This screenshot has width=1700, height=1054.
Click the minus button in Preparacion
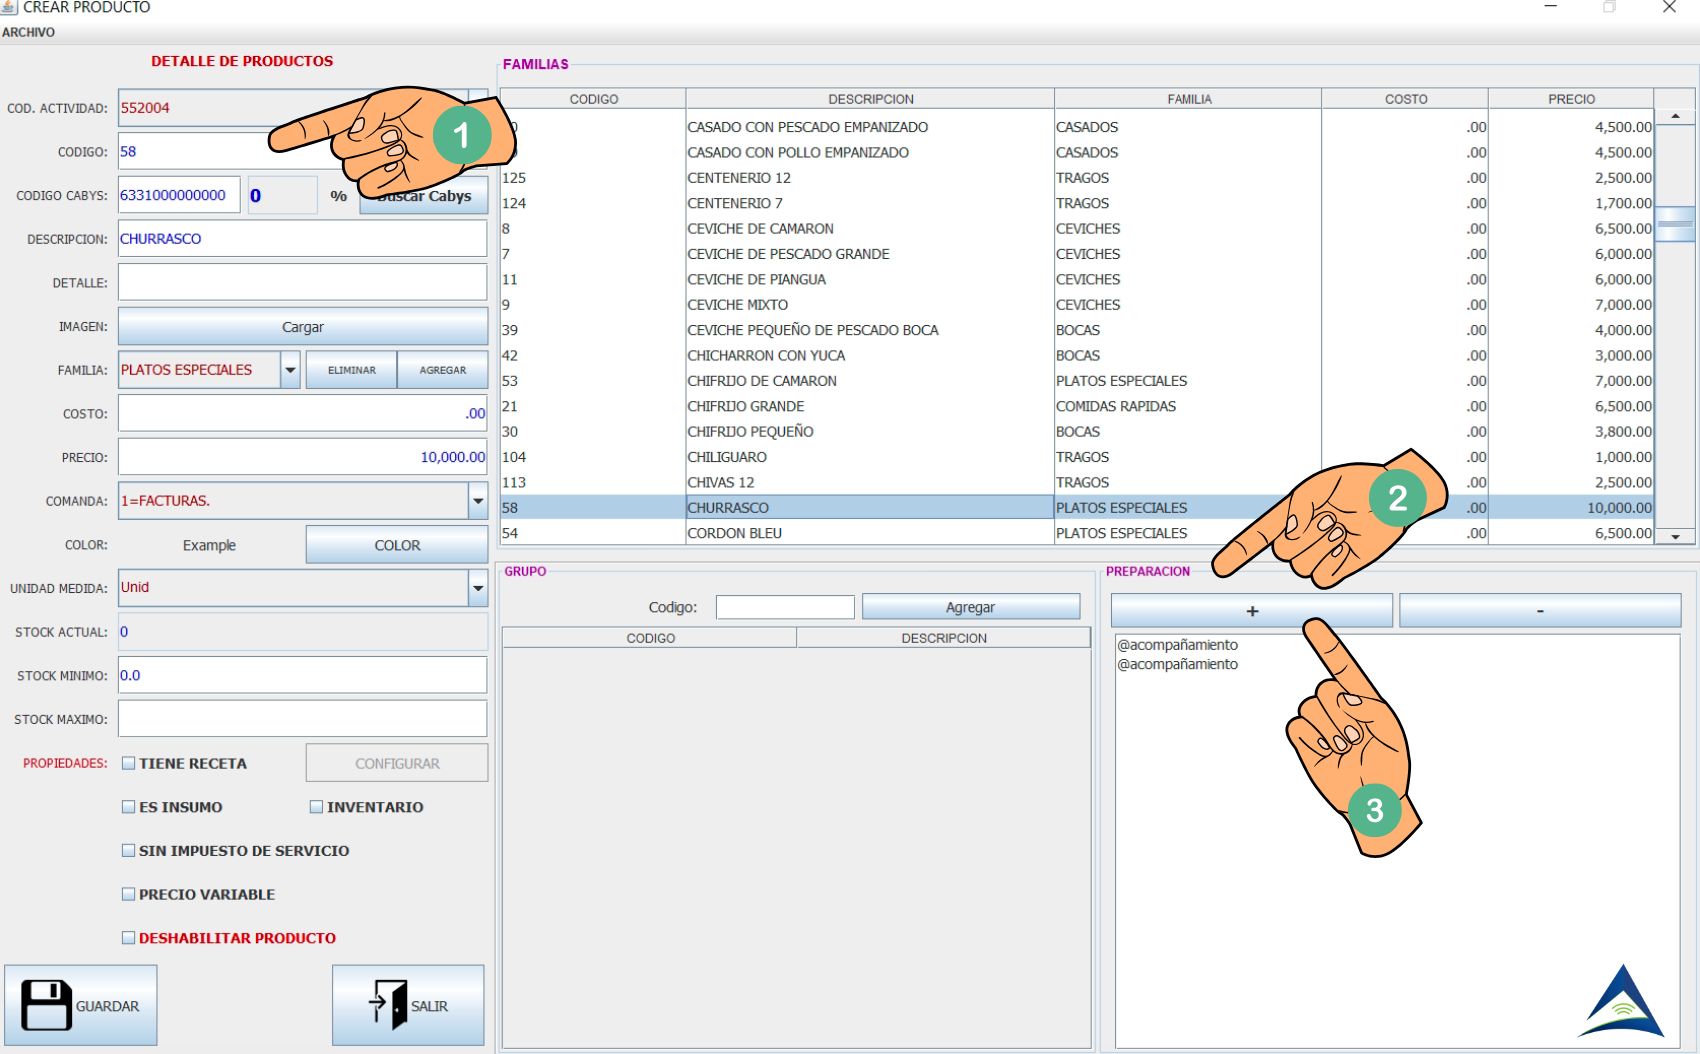point(1539,610)
